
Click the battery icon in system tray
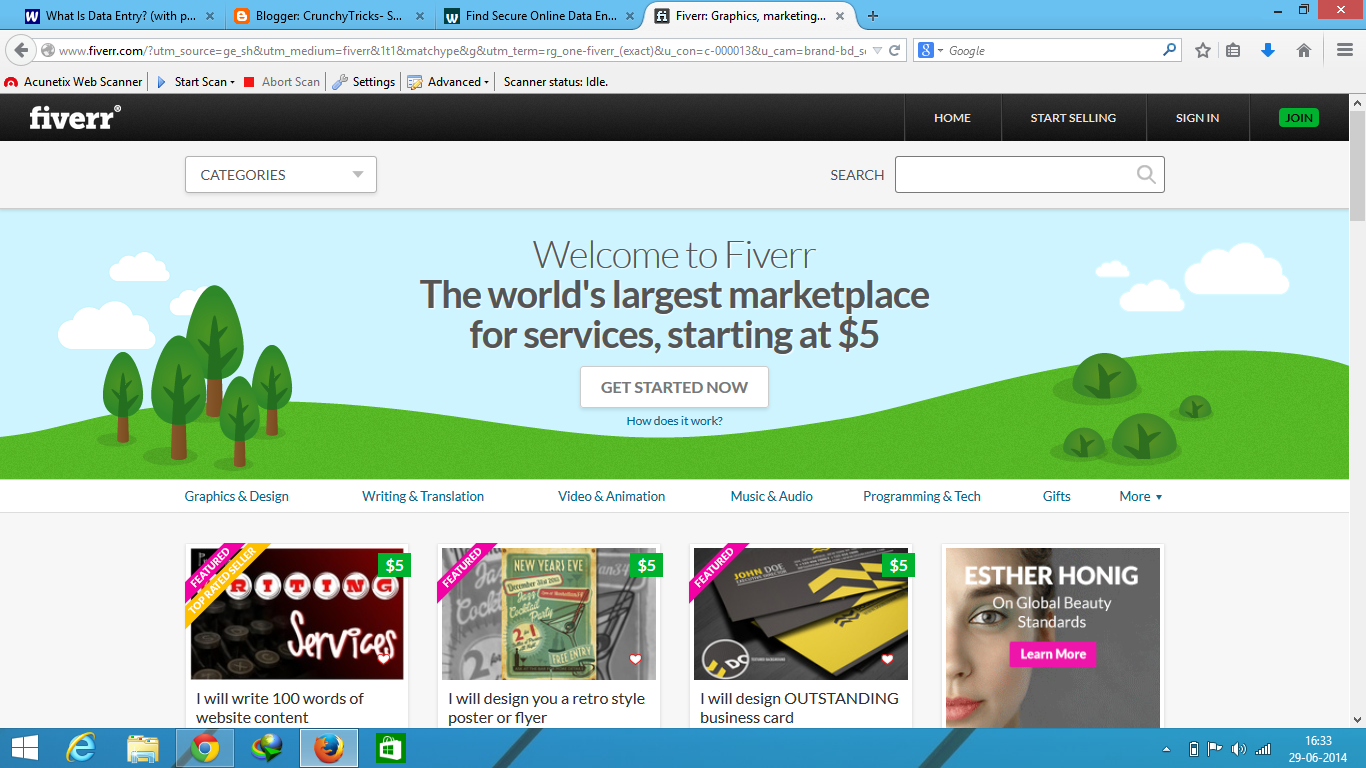(1193, 749)
